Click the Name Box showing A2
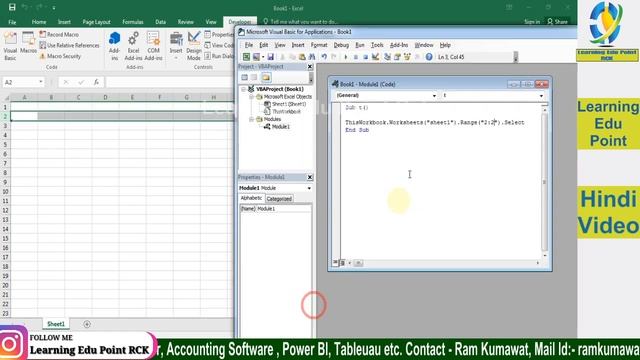 pyautogui.click(x=20, y=82)
